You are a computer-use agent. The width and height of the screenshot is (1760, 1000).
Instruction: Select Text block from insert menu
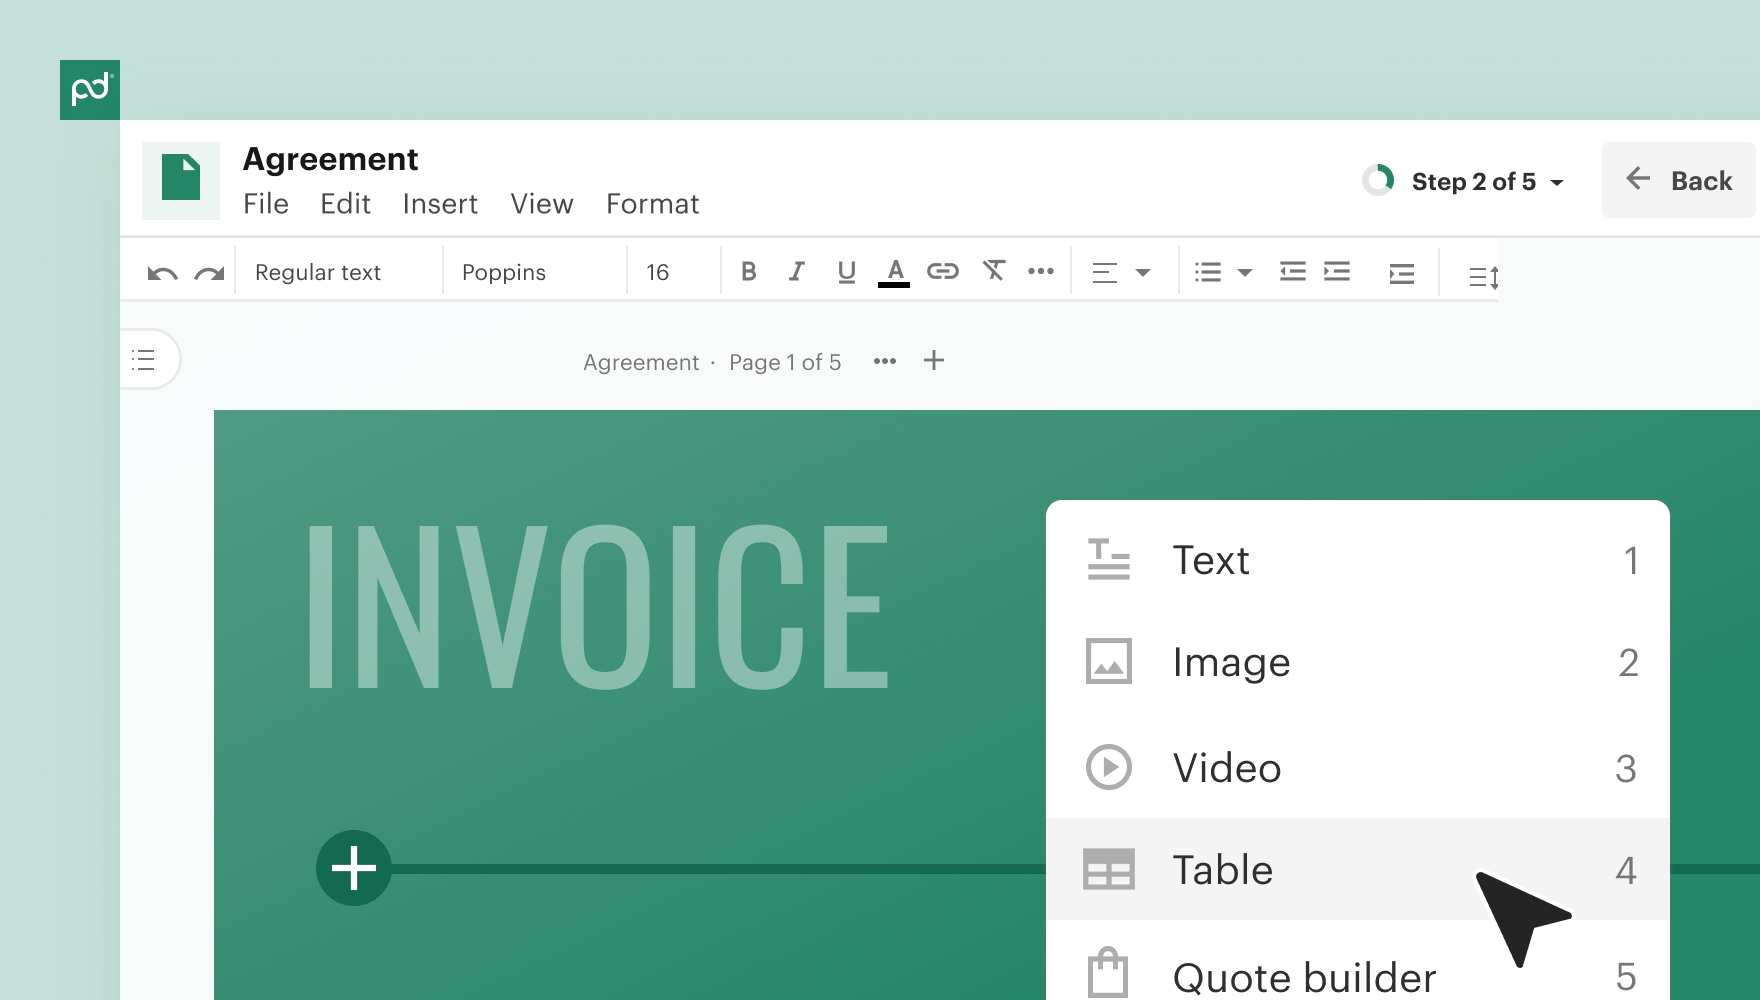point(1358,560)
